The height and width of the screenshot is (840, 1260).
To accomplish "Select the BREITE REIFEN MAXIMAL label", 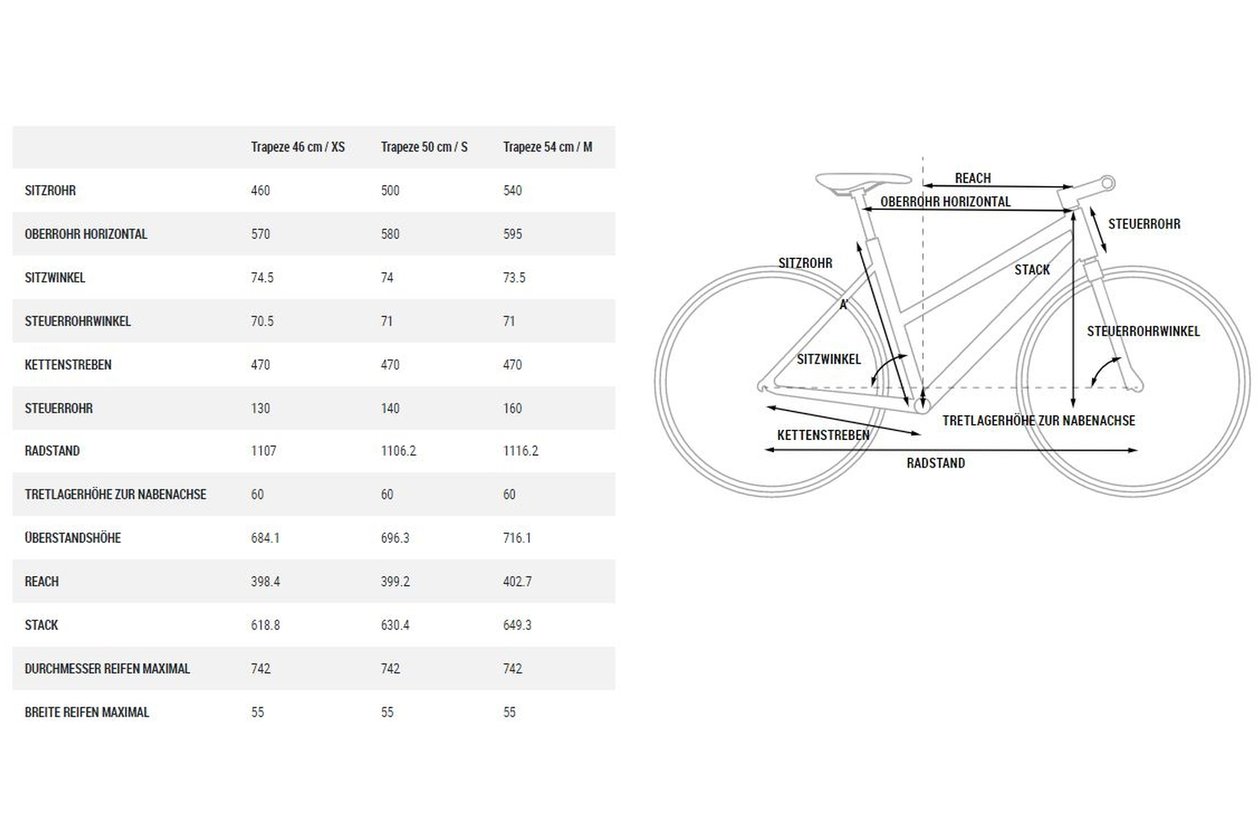I will [87, 712].
